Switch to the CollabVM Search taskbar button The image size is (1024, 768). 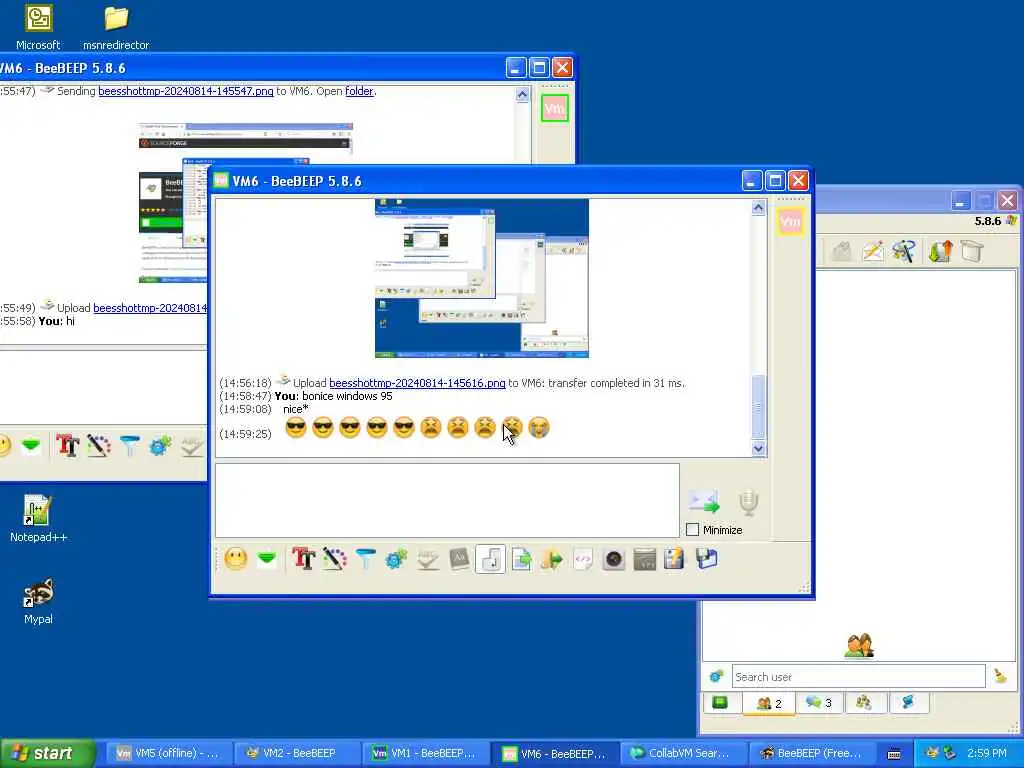(682, 753)
